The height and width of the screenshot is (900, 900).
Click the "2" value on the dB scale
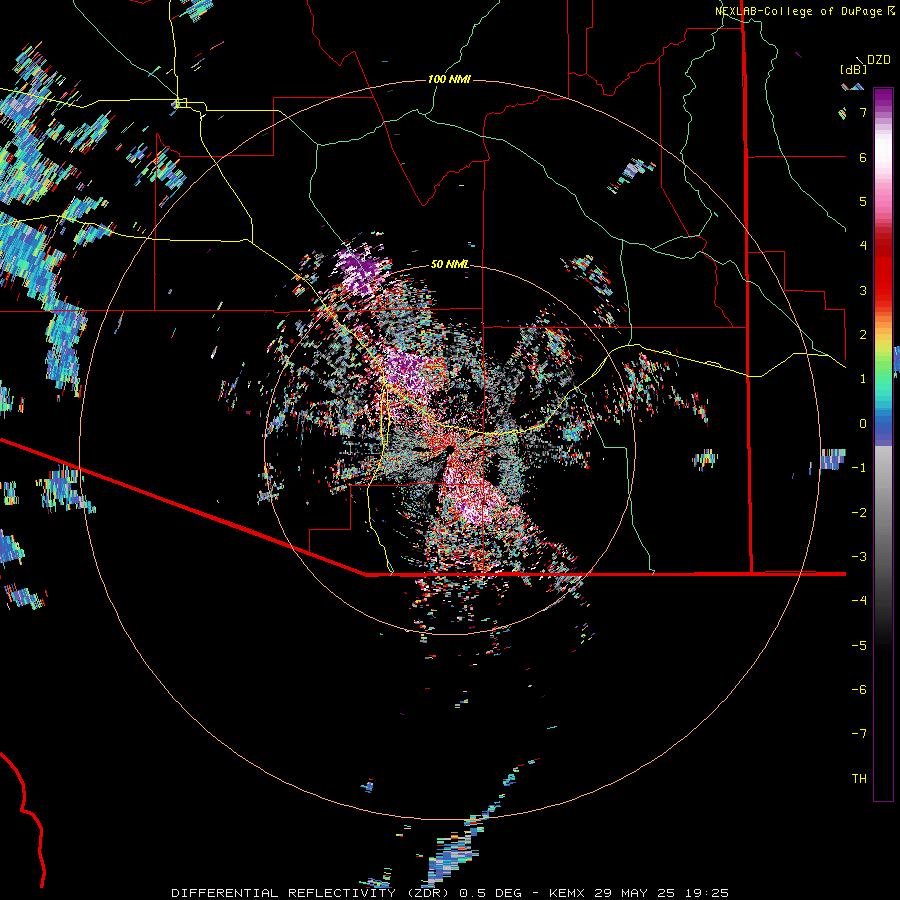[863, 335]
